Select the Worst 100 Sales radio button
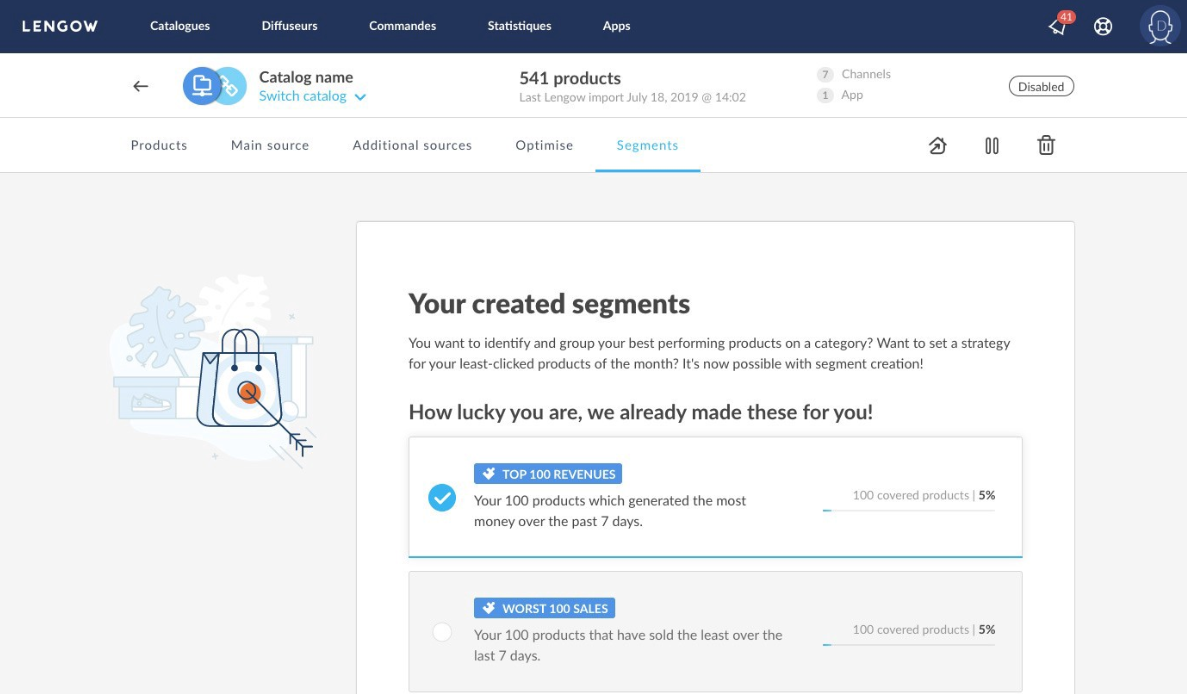Image resolution: width=1187 pixels, height=694 pixels. click(x=442, y=632)
